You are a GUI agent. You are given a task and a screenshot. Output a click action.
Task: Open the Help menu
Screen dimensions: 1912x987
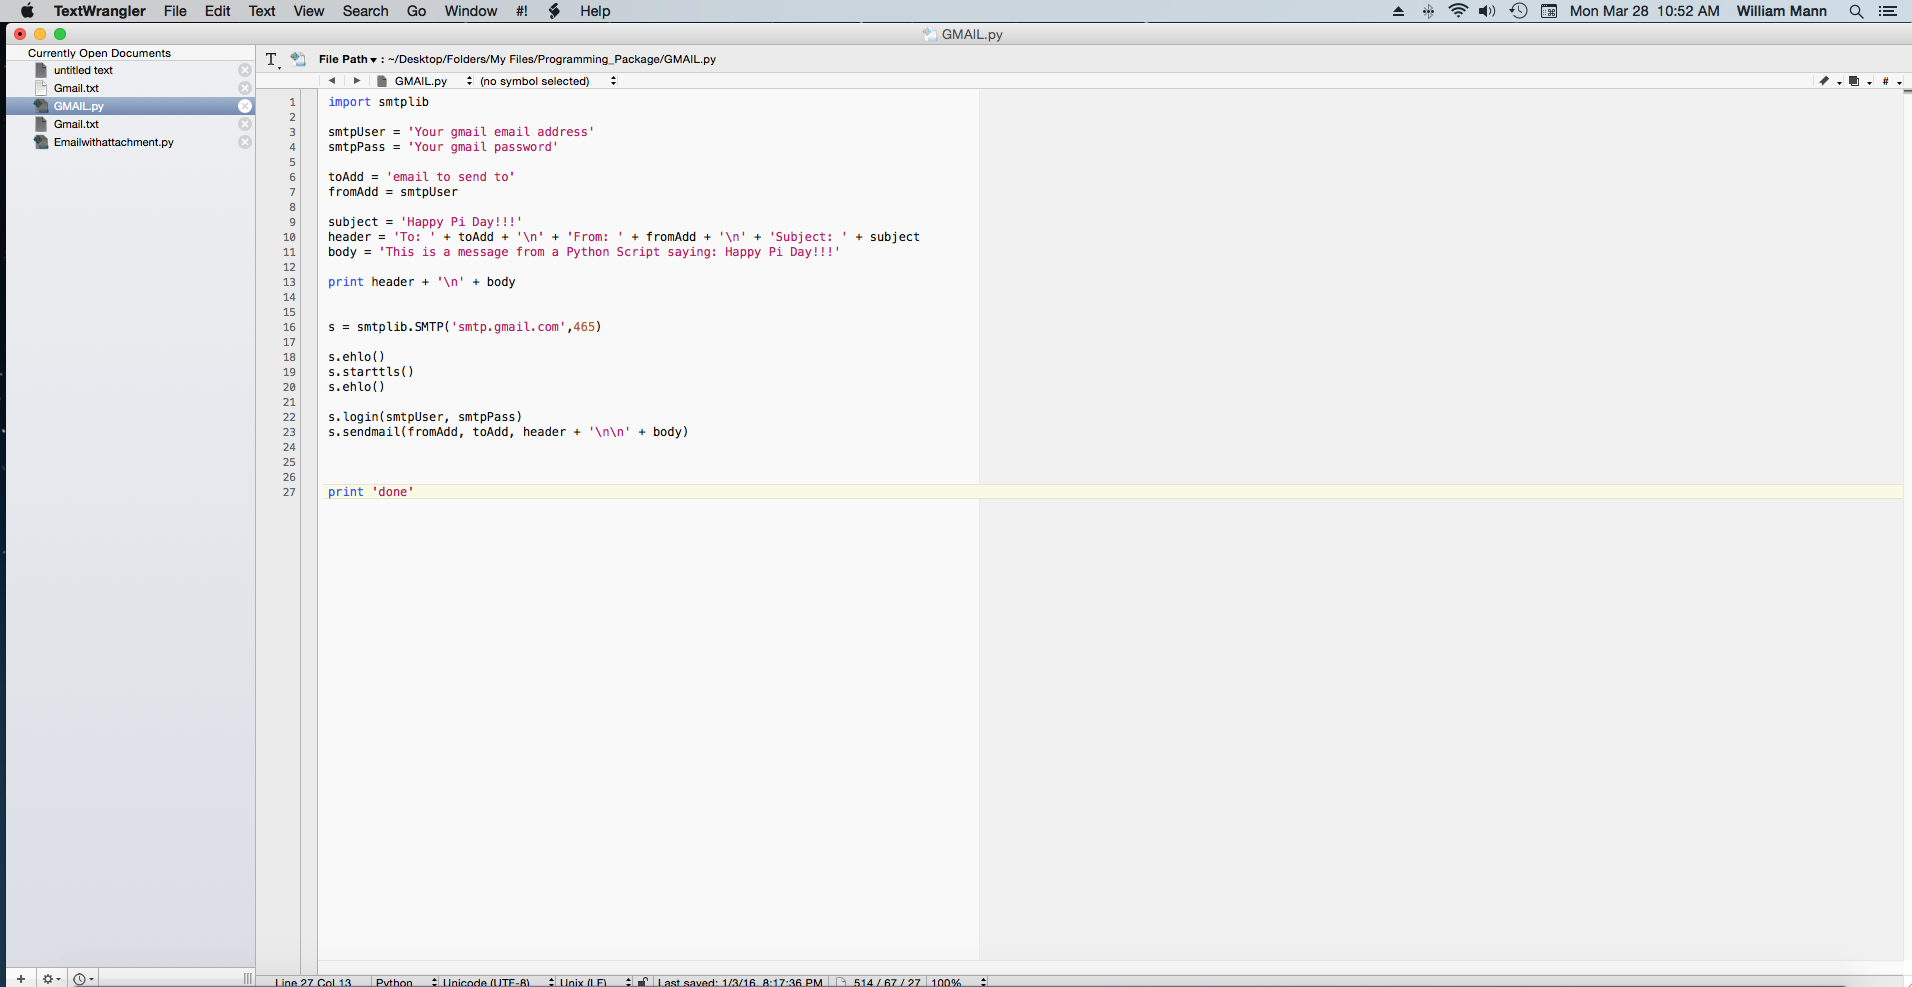595,11
